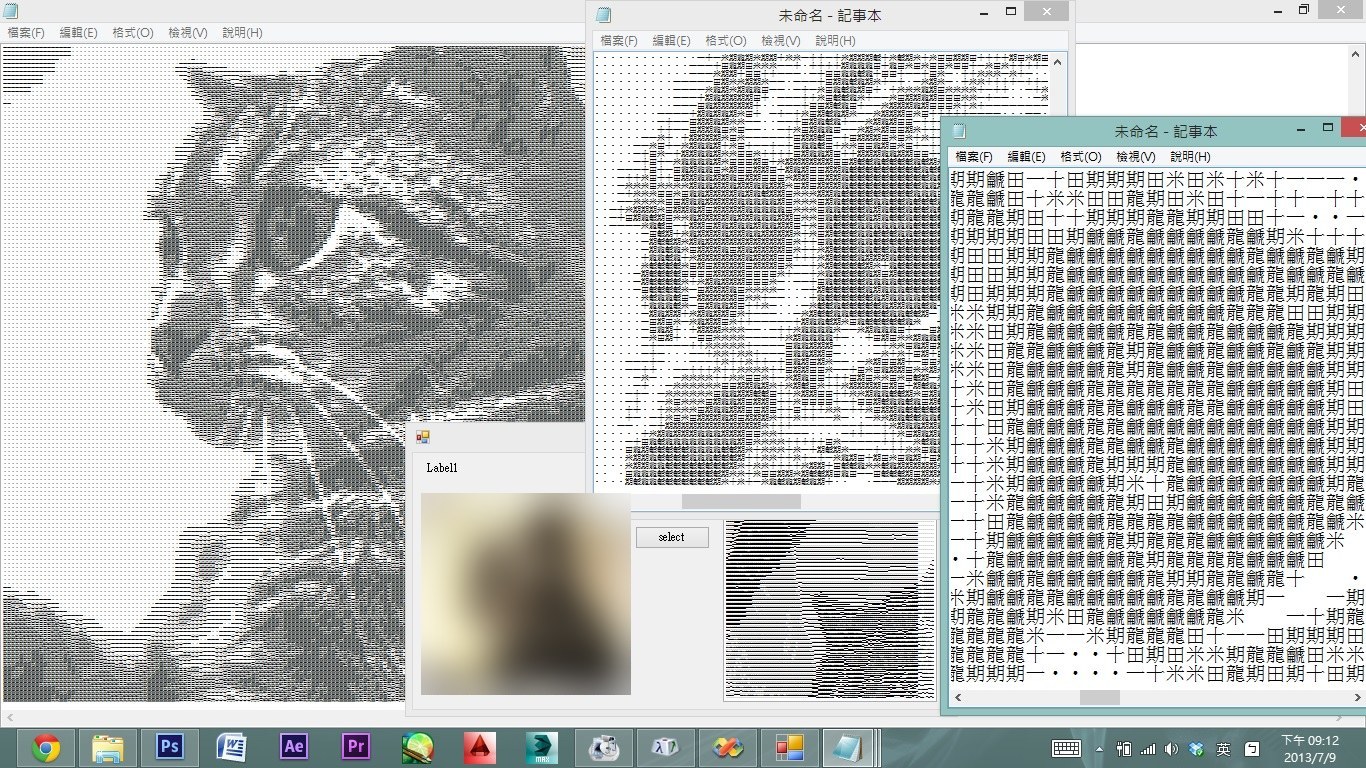Close the middle Notepad window

[x=1046, y=12]
